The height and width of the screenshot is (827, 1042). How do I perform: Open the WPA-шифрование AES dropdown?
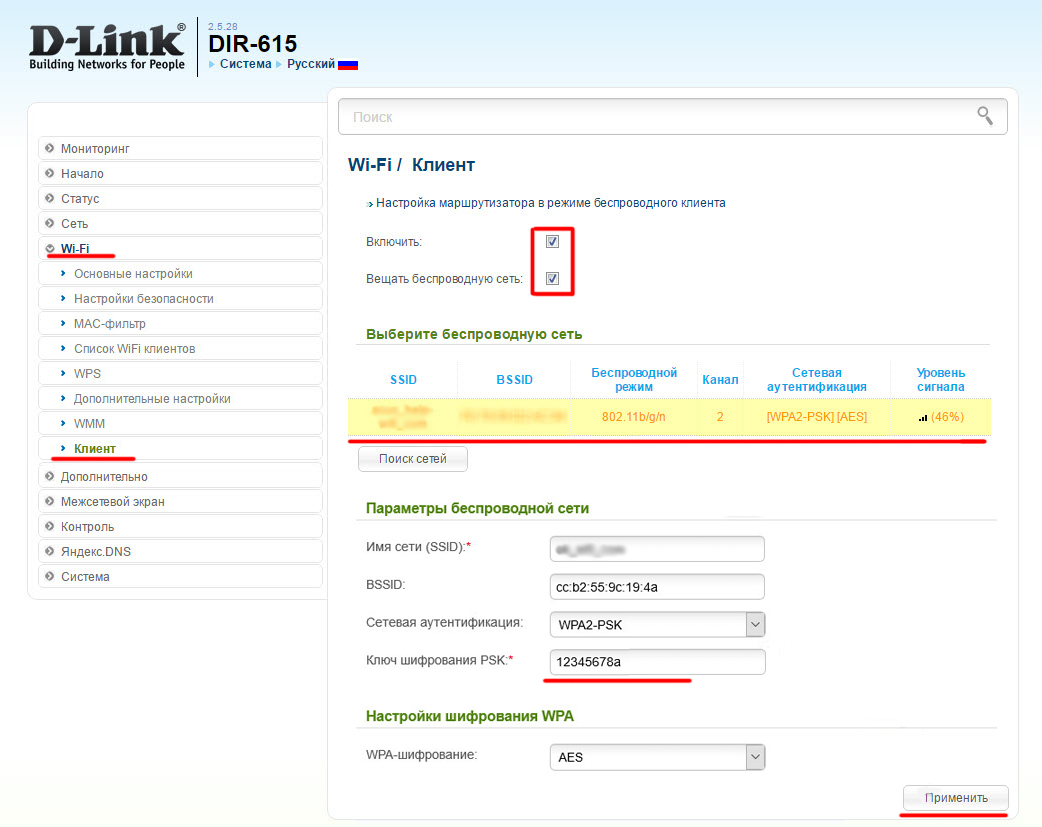(x=657, y=757)
